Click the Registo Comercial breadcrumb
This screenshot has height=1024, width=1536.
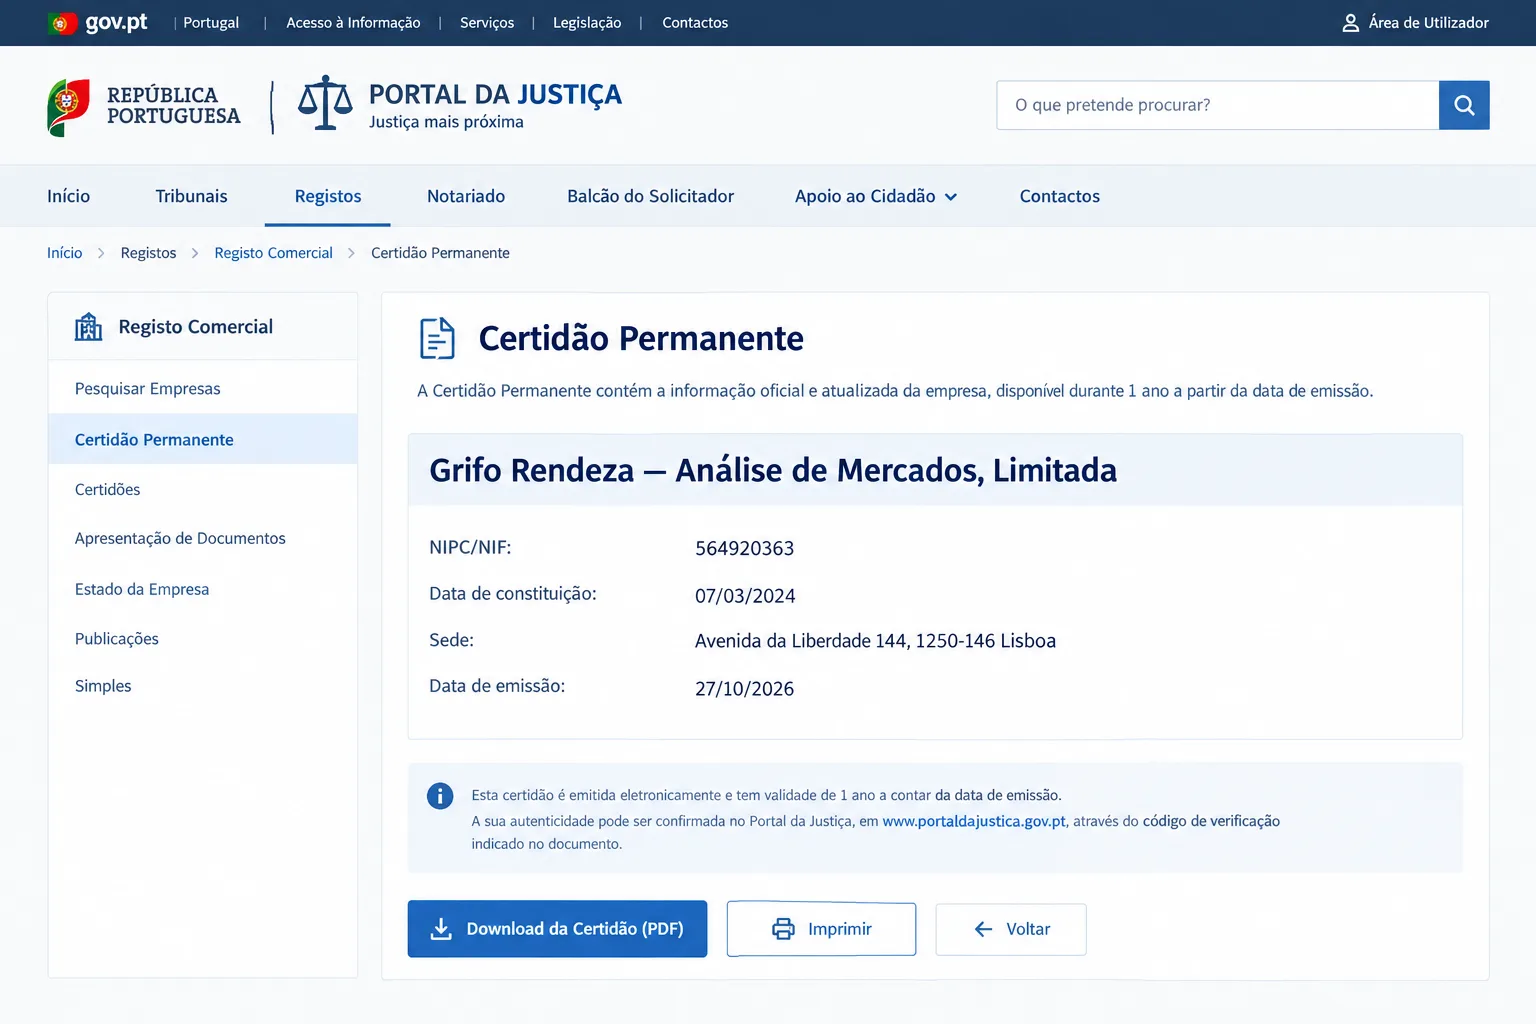pyautogui.click(x=273, y=253)
